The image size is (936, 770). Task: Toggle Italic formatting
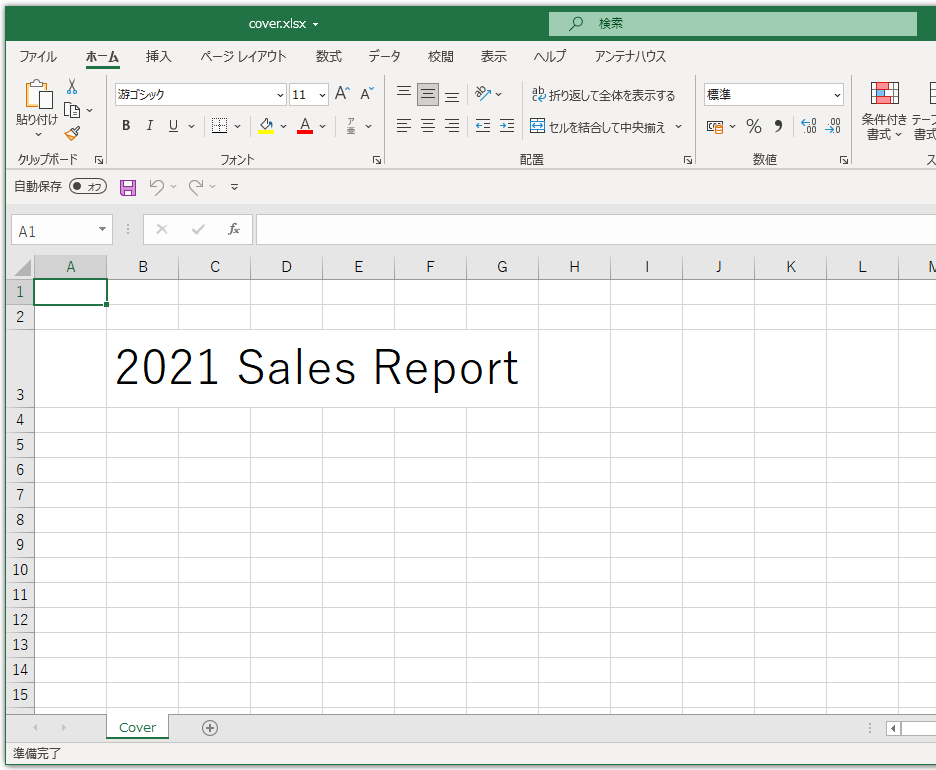[150, 126]
